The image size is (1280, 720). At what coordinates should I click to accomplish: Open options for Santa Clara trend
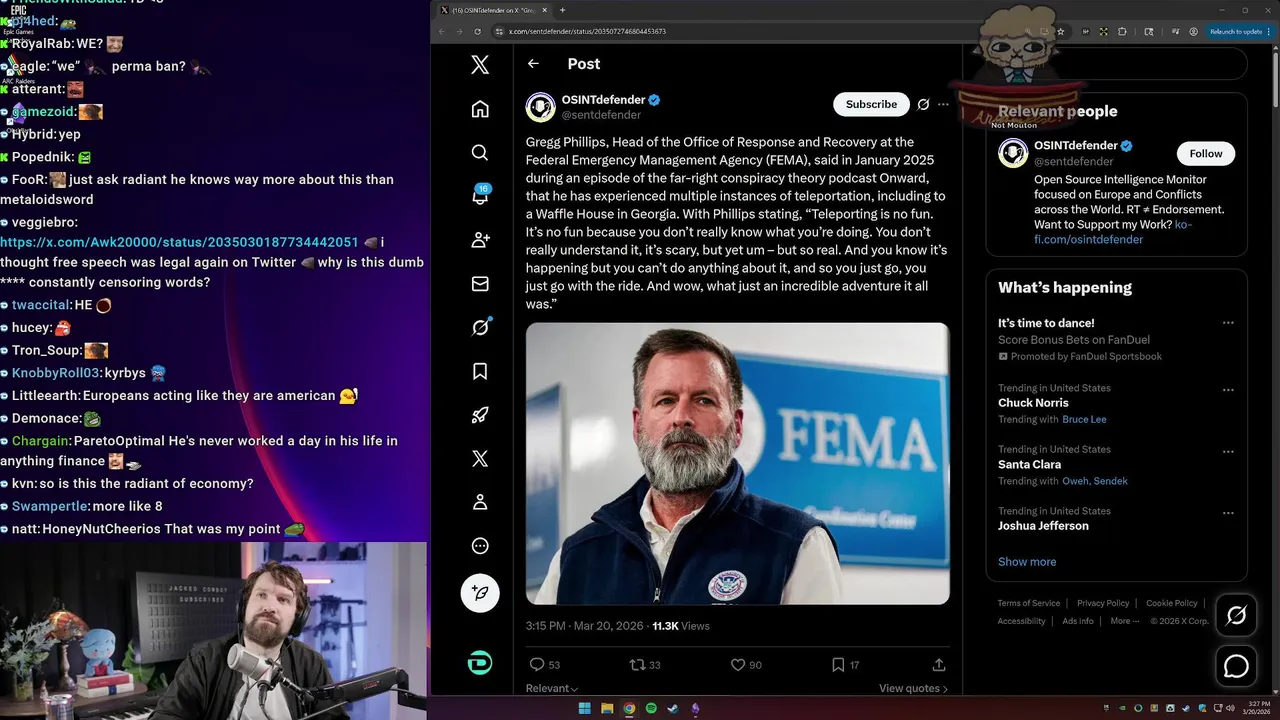click(x=1228, y=451)
